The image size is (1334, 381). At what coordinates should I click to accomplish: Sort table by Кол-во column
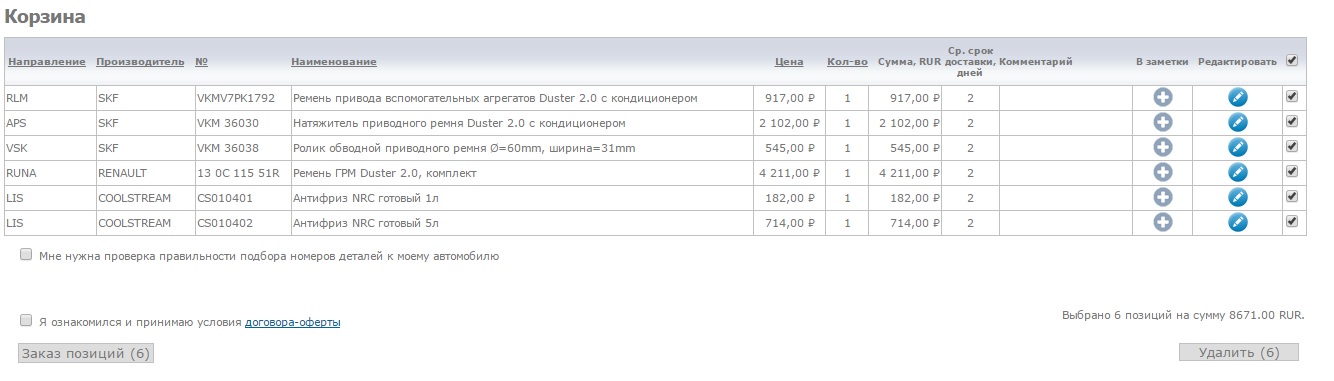pos(848,62)
